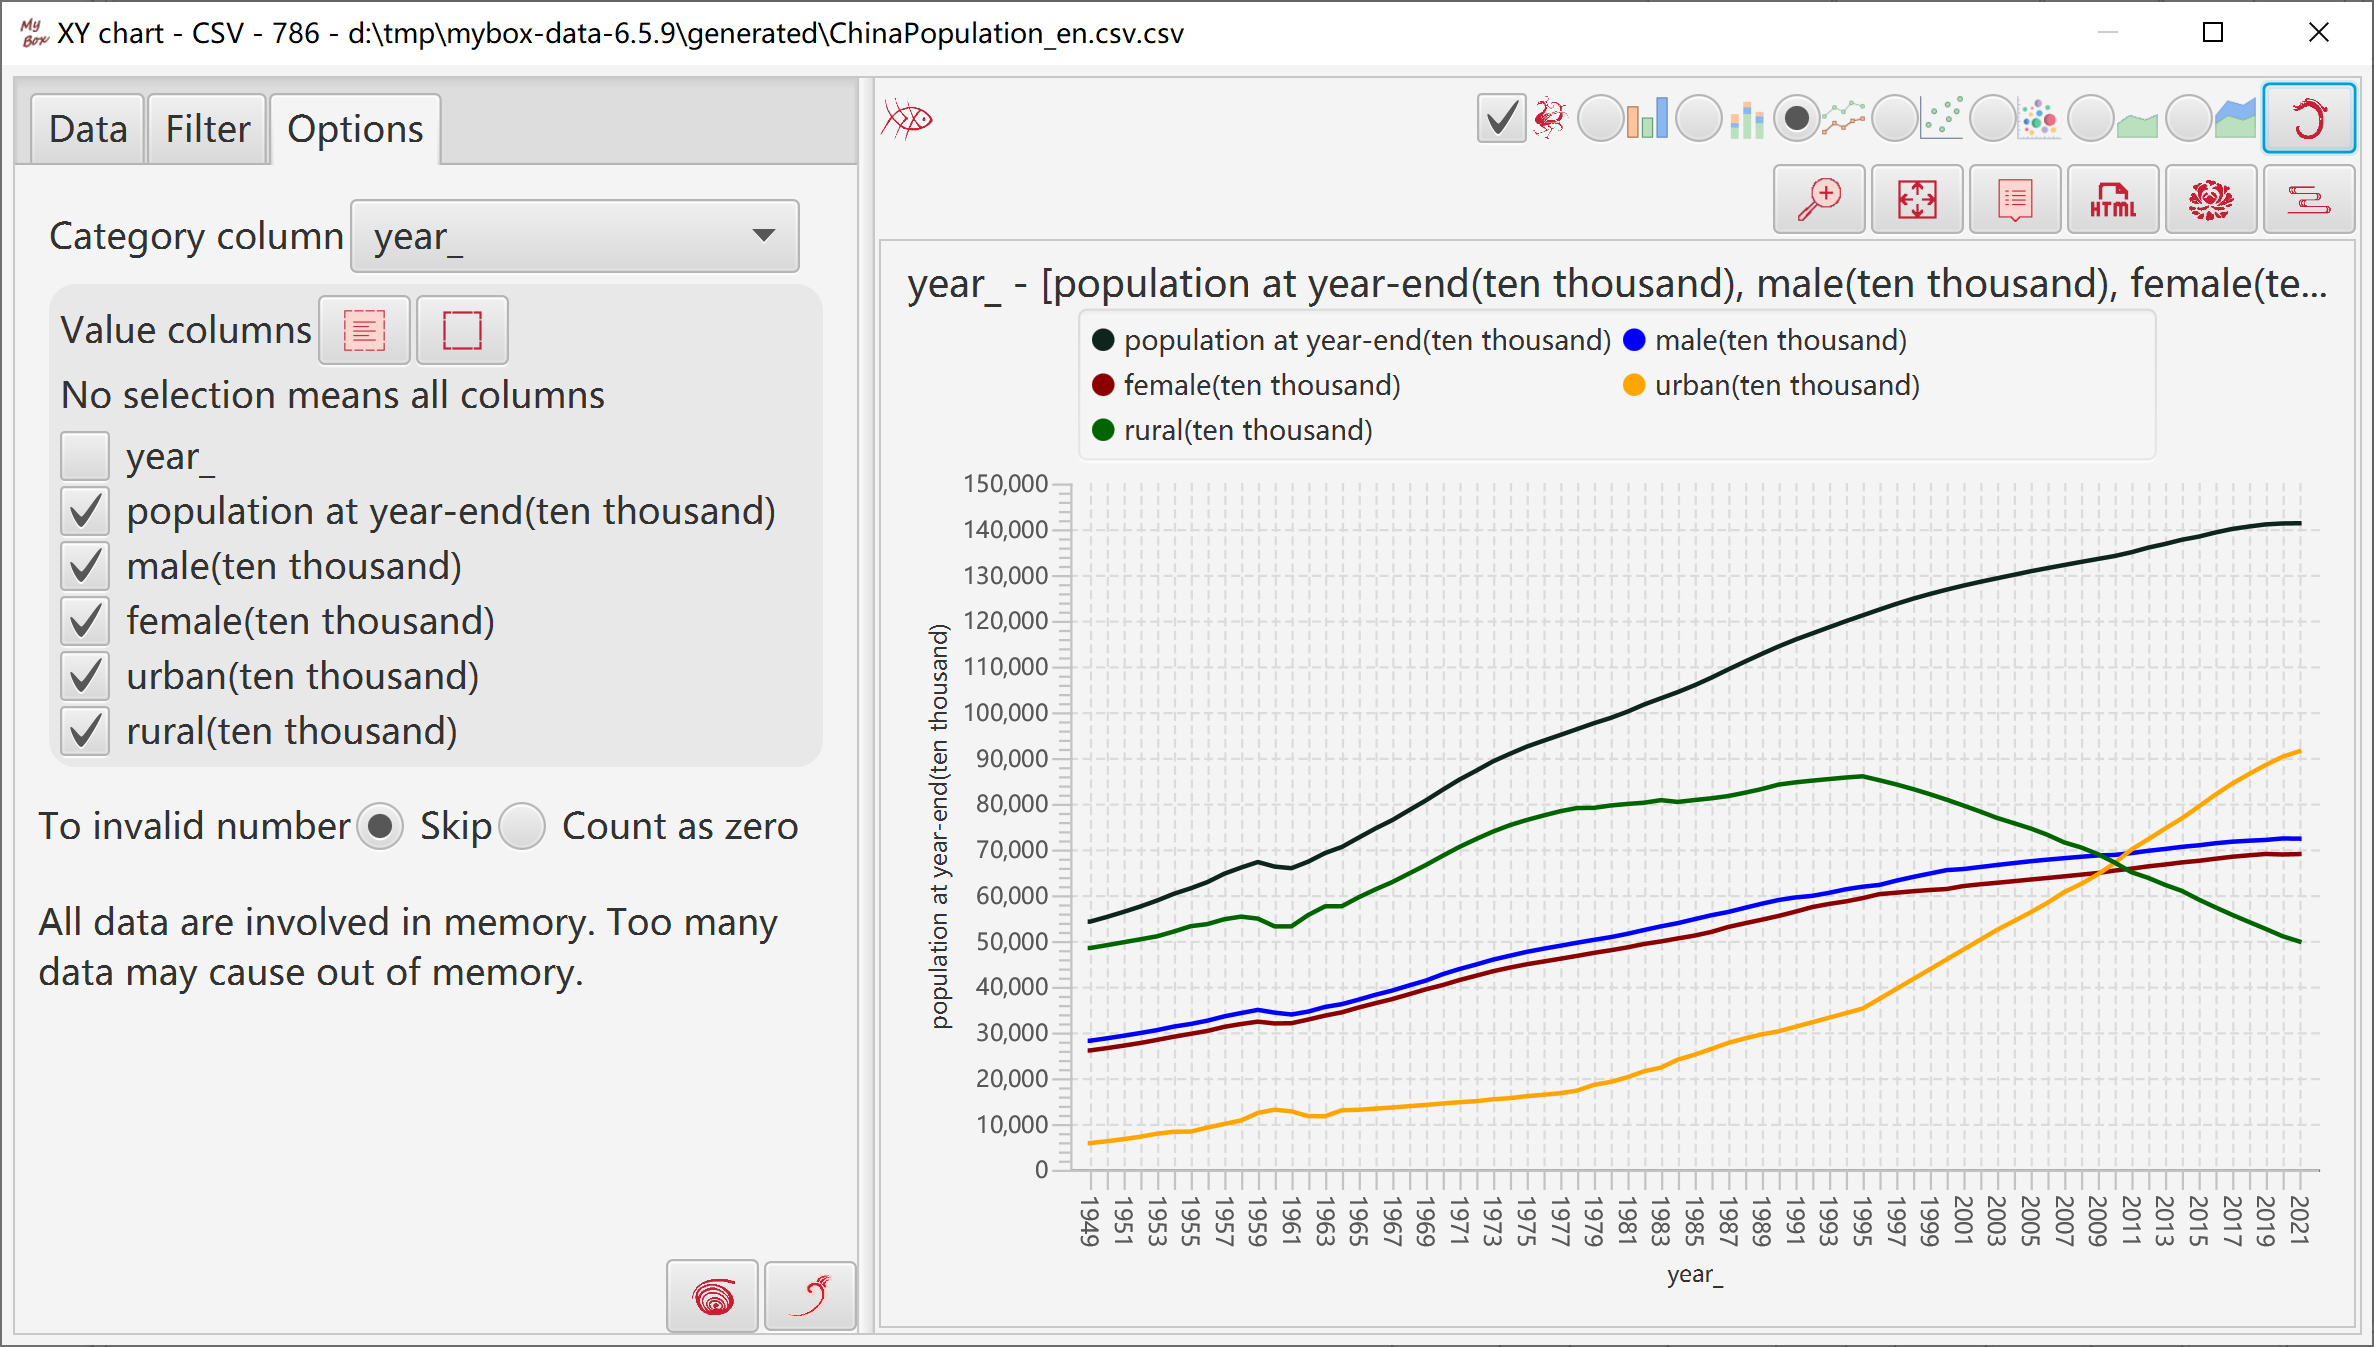Click select-all value columns icon
This screenshot has width=2374, height=1347.
coord(364,330)
